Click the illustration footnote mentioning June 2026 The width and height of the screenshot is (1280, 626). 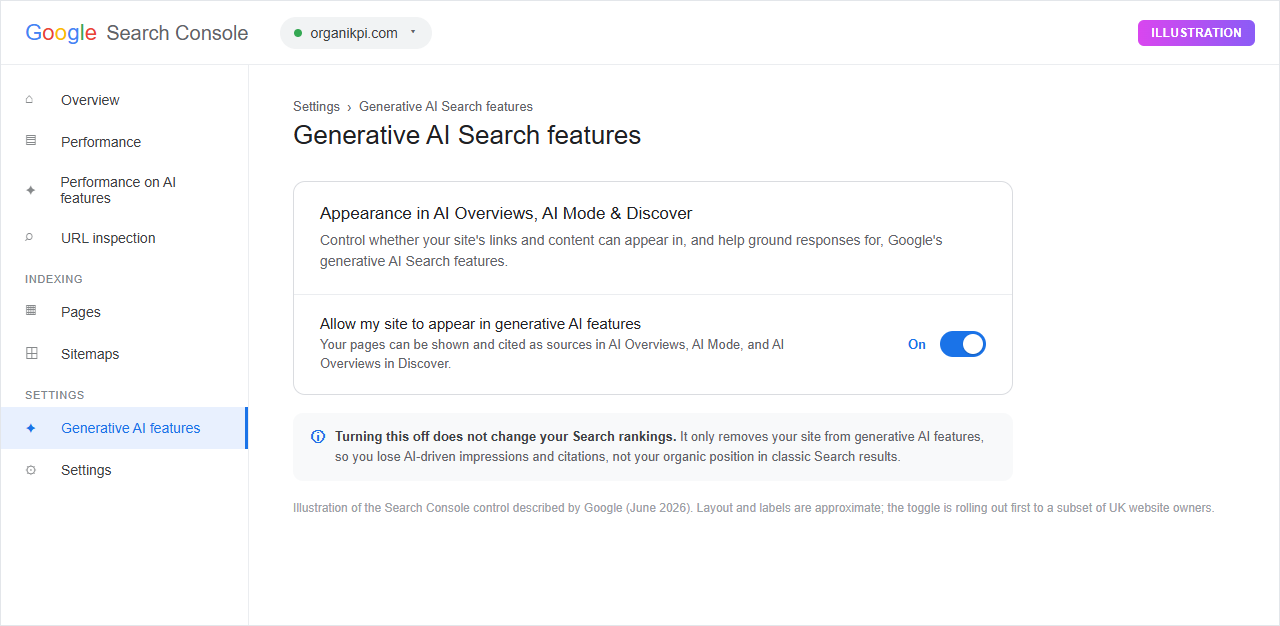[753, 508]
